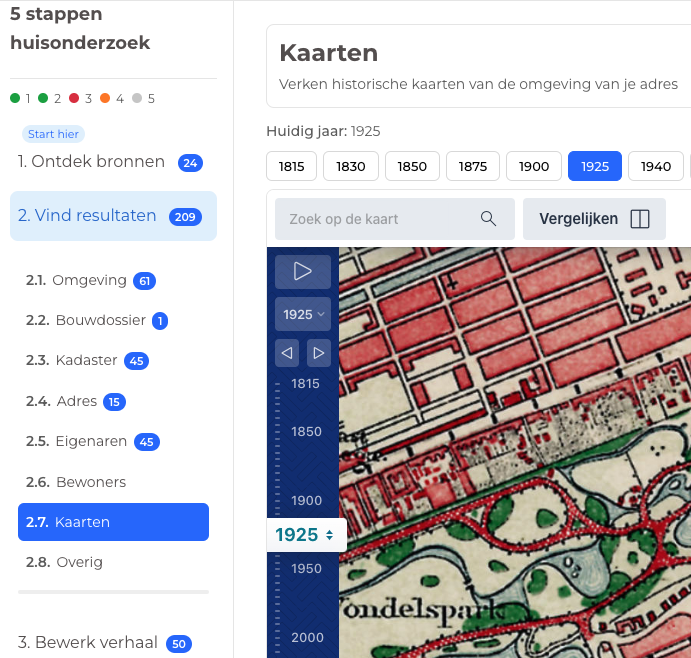Adjust the 1925 timeline slider handle
Viewport: 691px width, 658px height.
click(x=306, y=535)
